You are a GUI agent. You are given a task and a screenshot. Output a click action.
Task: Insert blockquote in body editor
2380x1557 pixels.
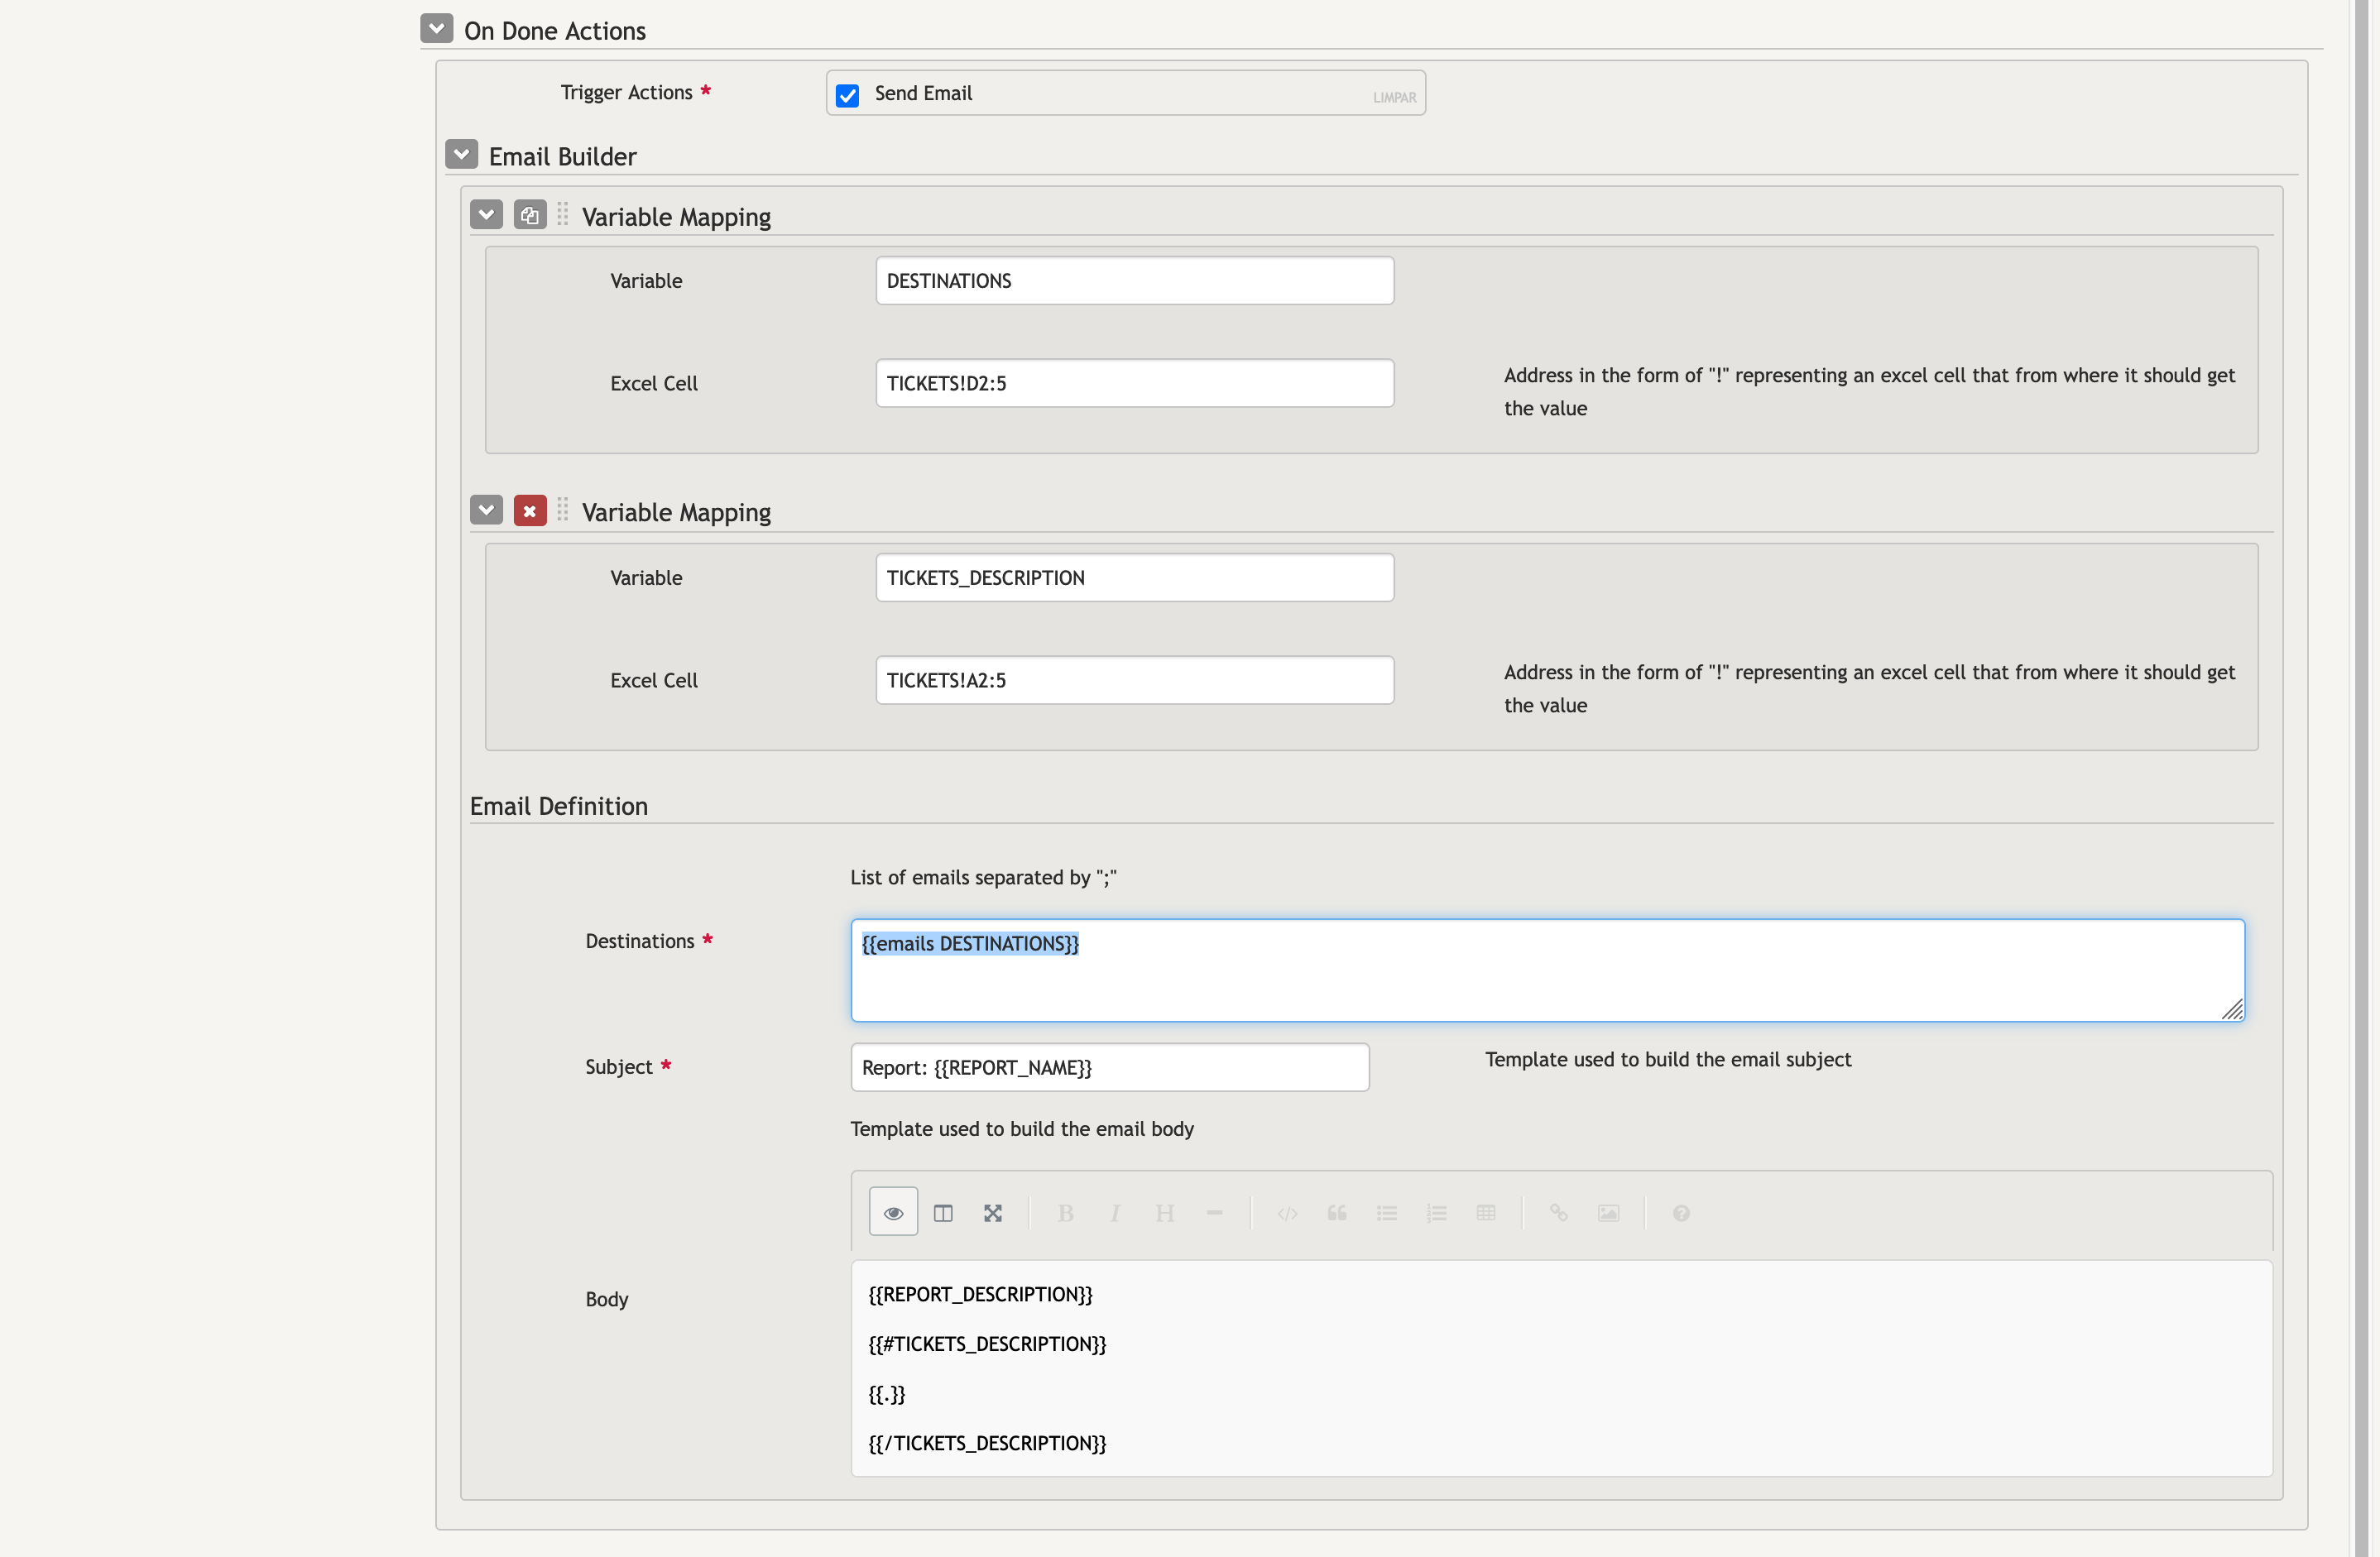[1337, 1212]
